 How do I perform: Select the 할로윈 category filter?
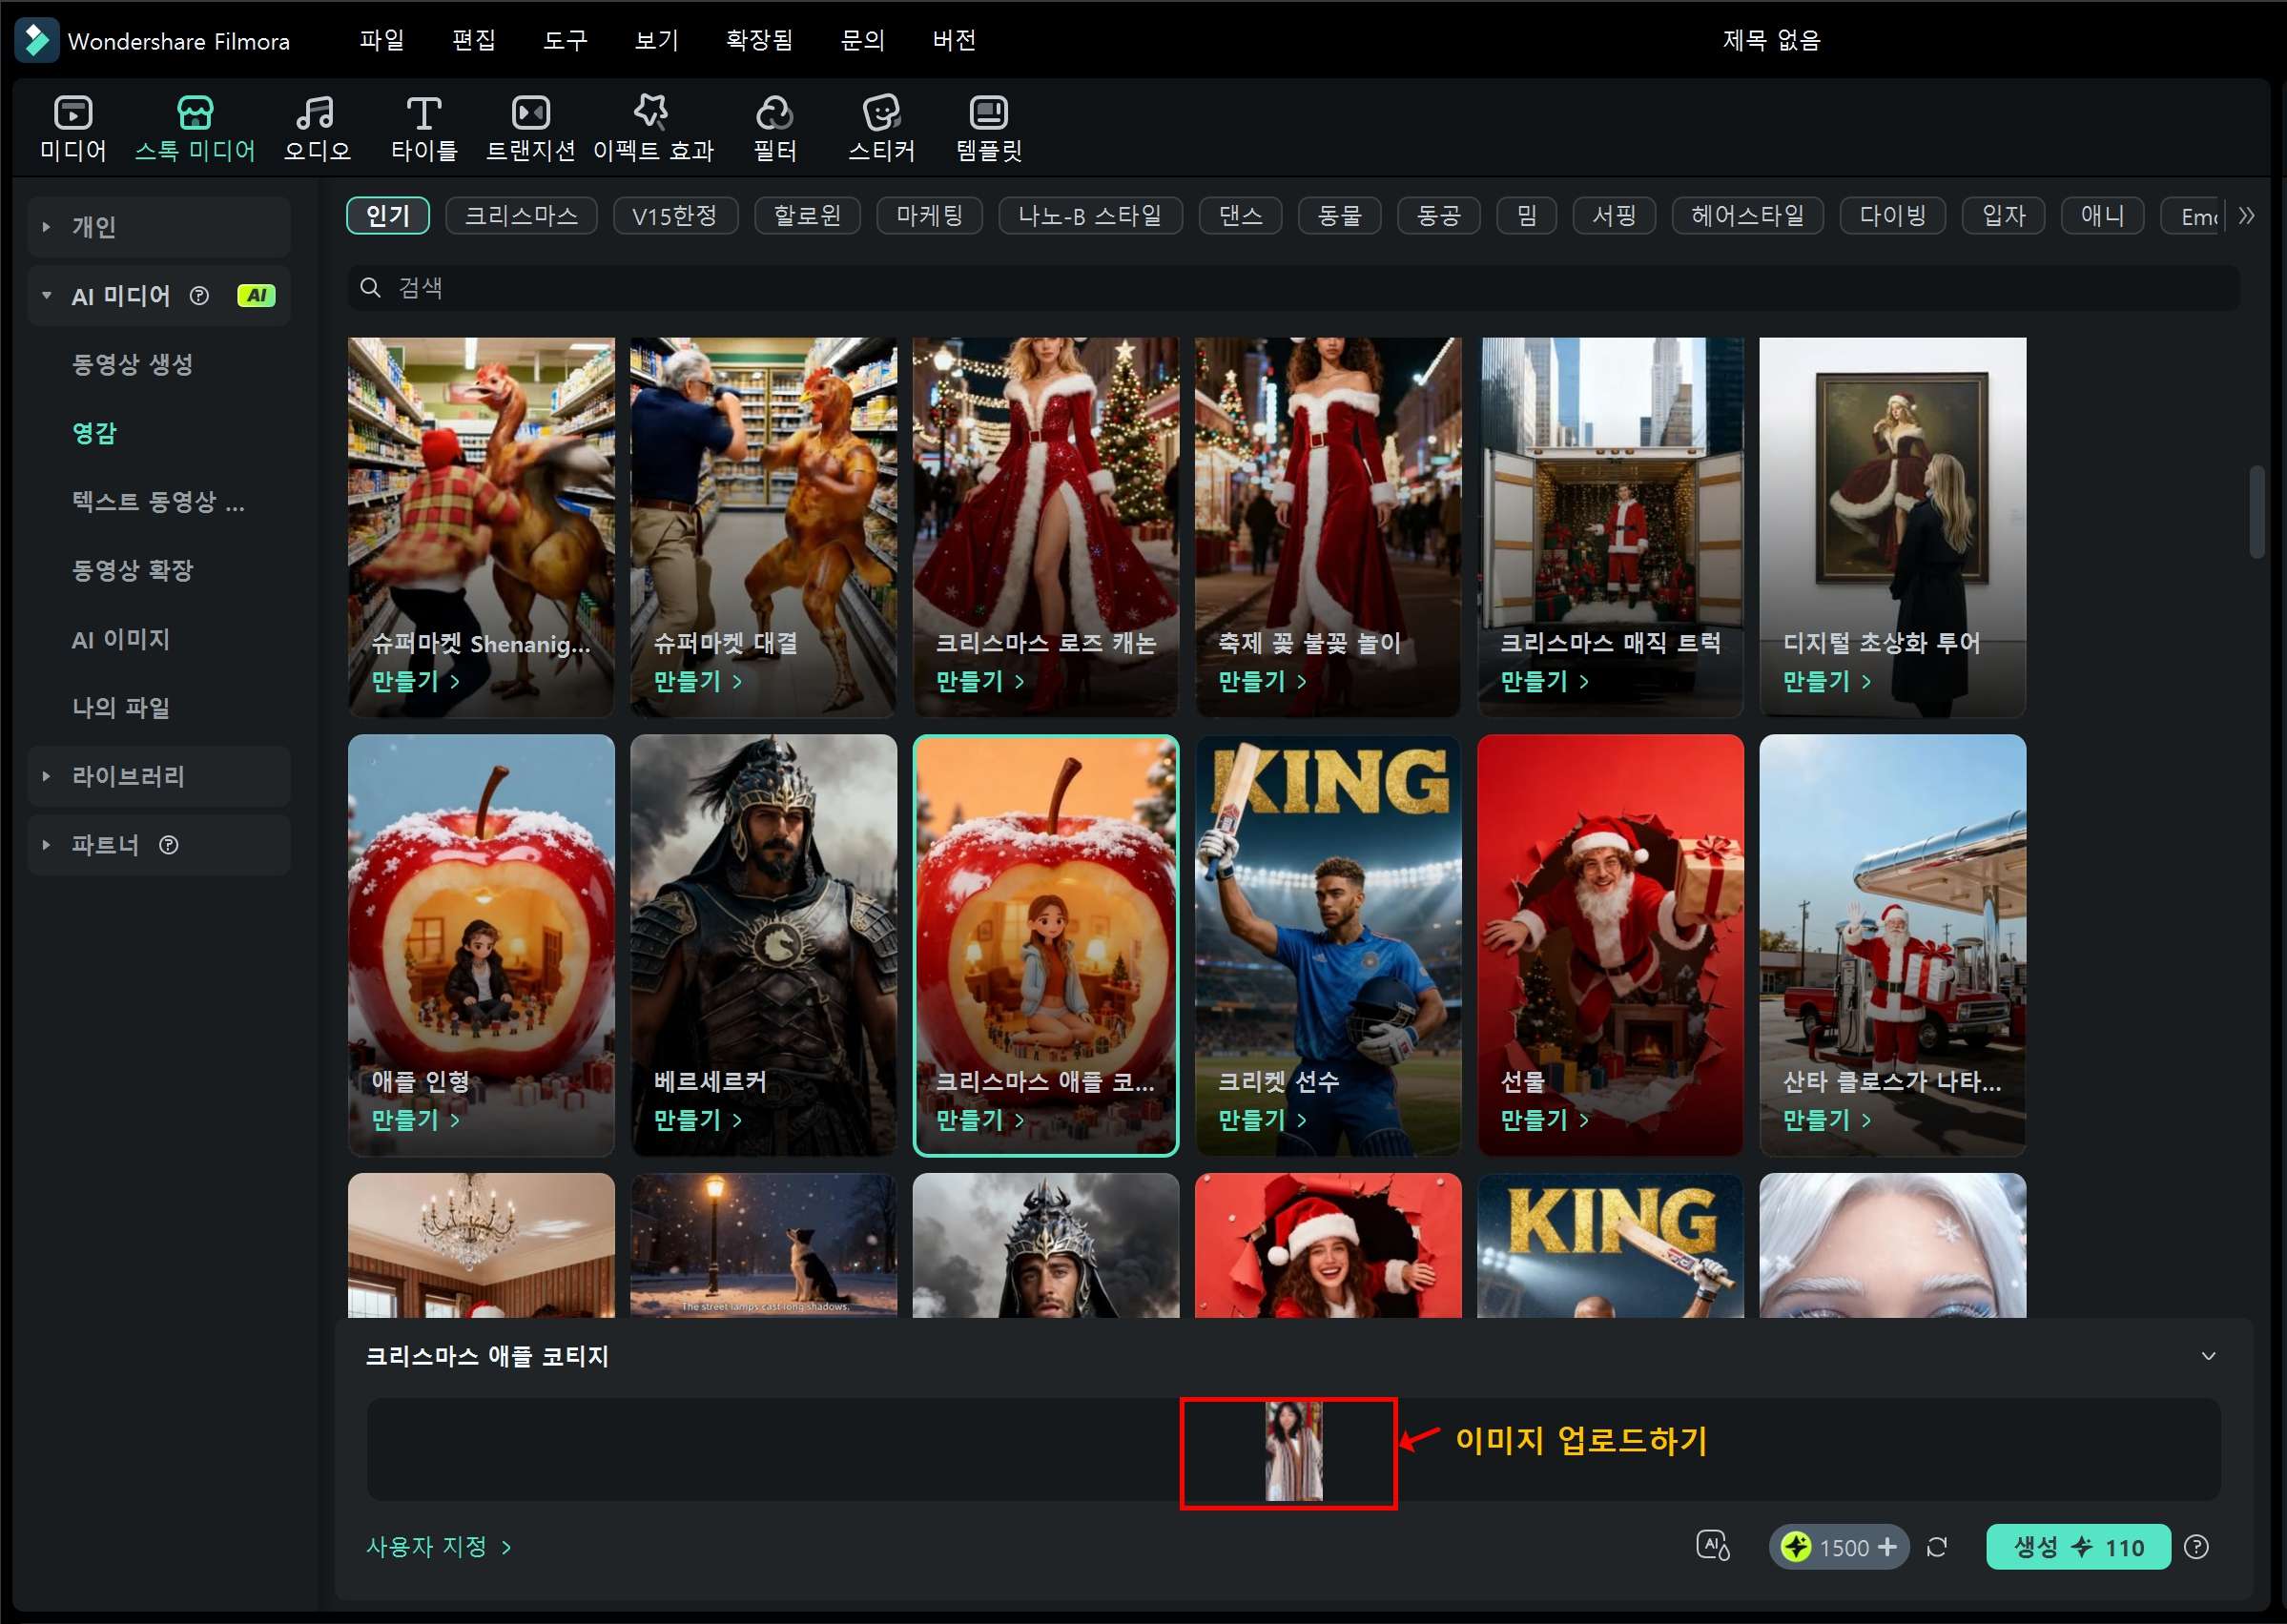806,216
